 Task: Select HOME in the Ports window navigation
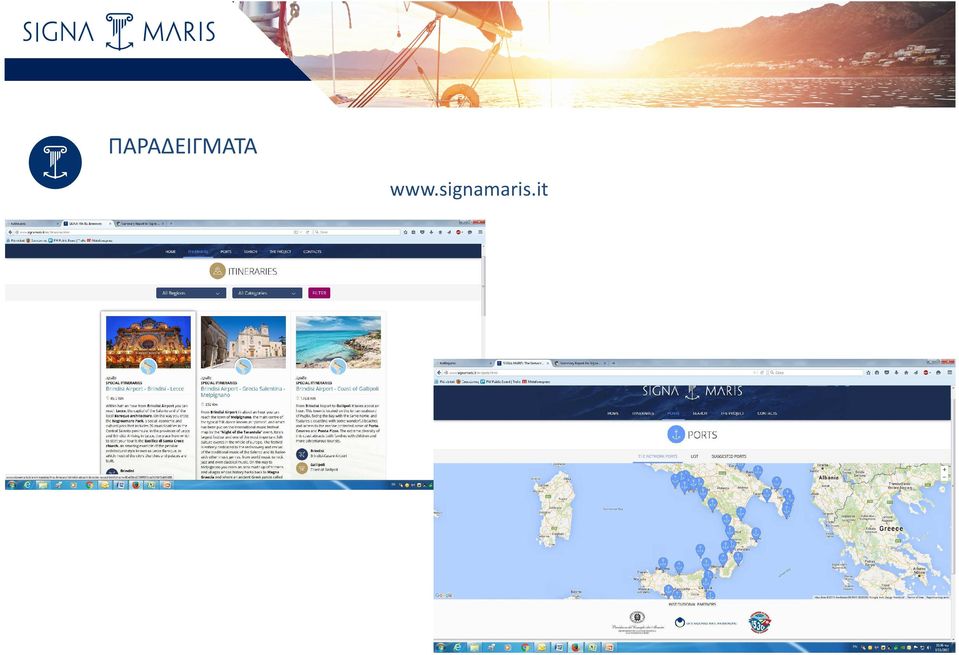pyautogui.click(x=613, y=413)
